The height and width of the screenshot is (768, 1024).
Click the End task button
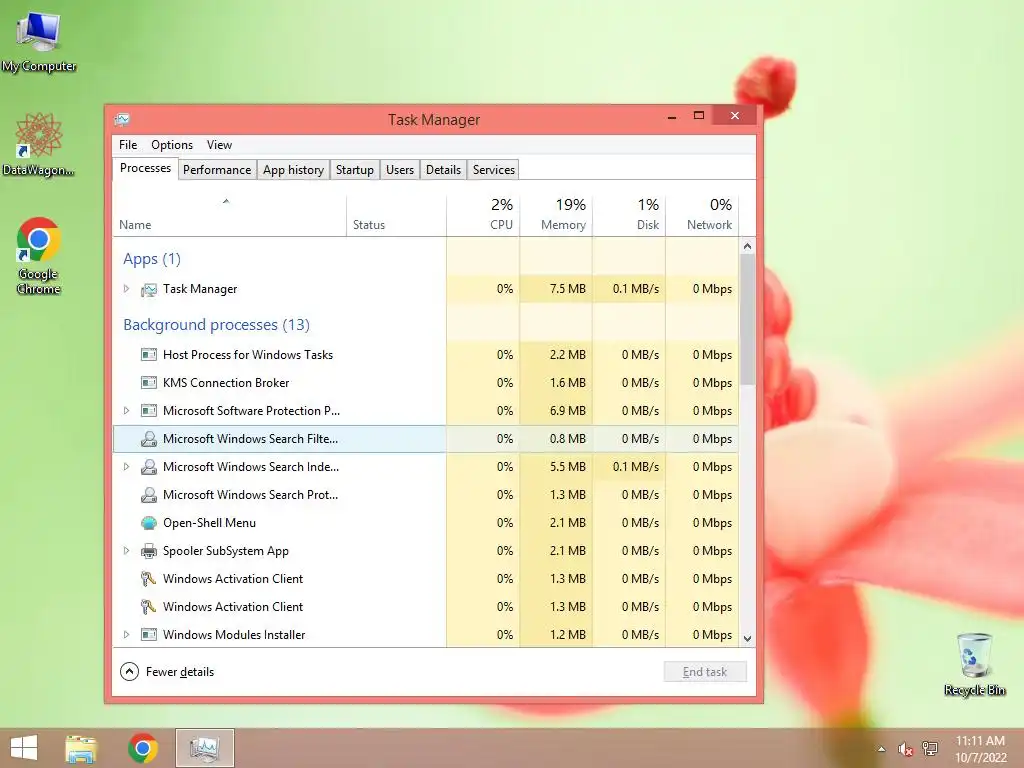(705, 672)
